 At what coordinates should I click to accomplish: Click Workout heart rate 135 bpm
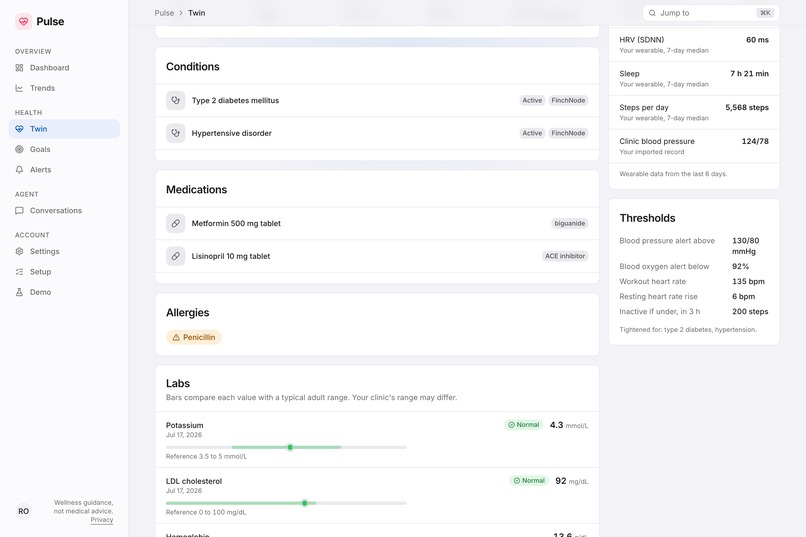coord(748,282)
